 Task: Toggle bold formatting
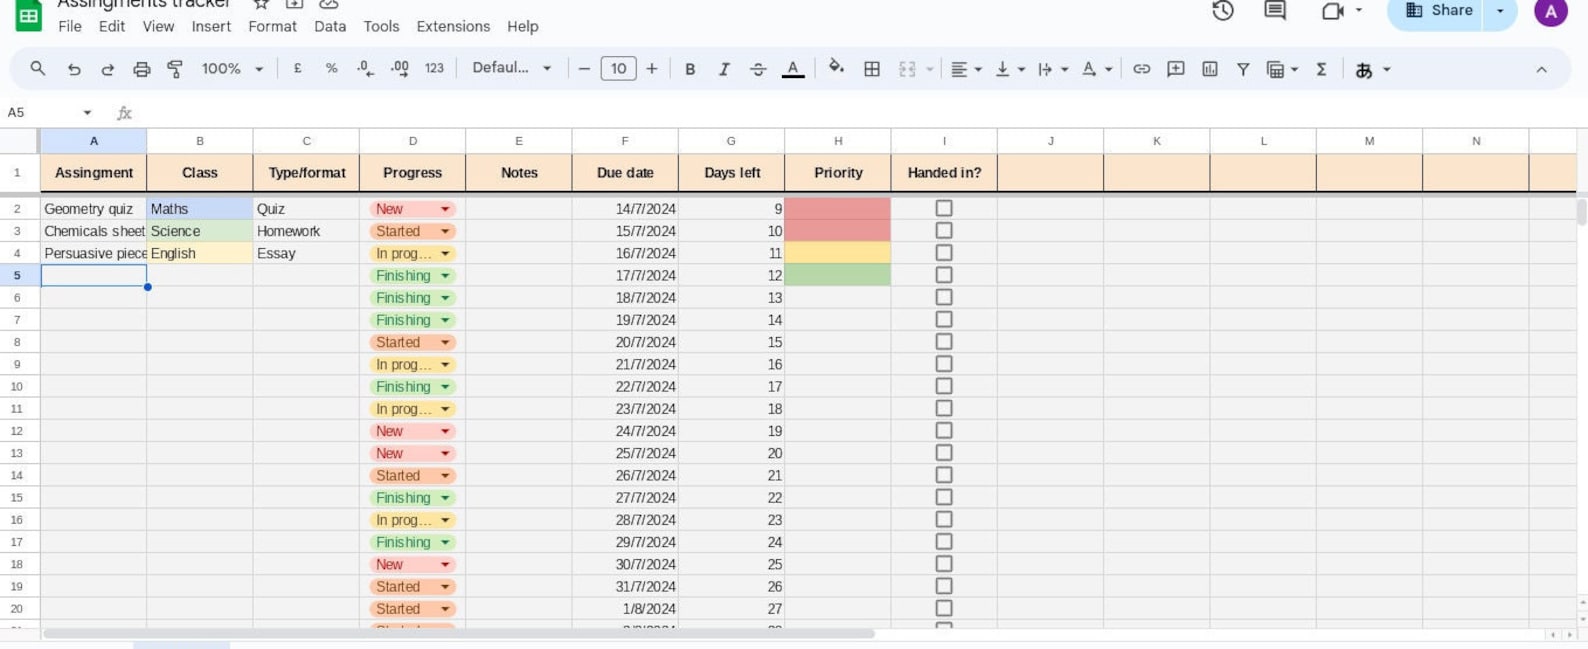[690, 69]
